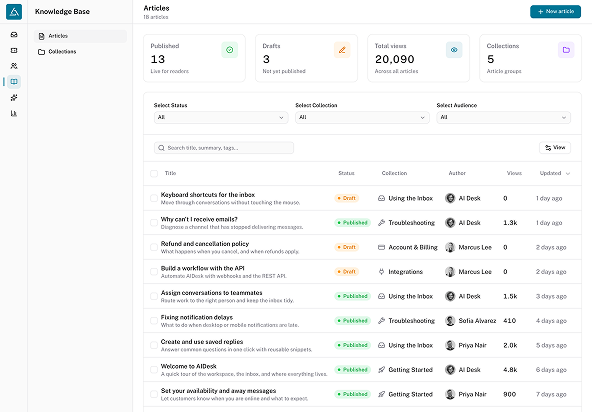Click wrench icon in Fixing notification delays row
592x412 pixels.
coord(381,321)
